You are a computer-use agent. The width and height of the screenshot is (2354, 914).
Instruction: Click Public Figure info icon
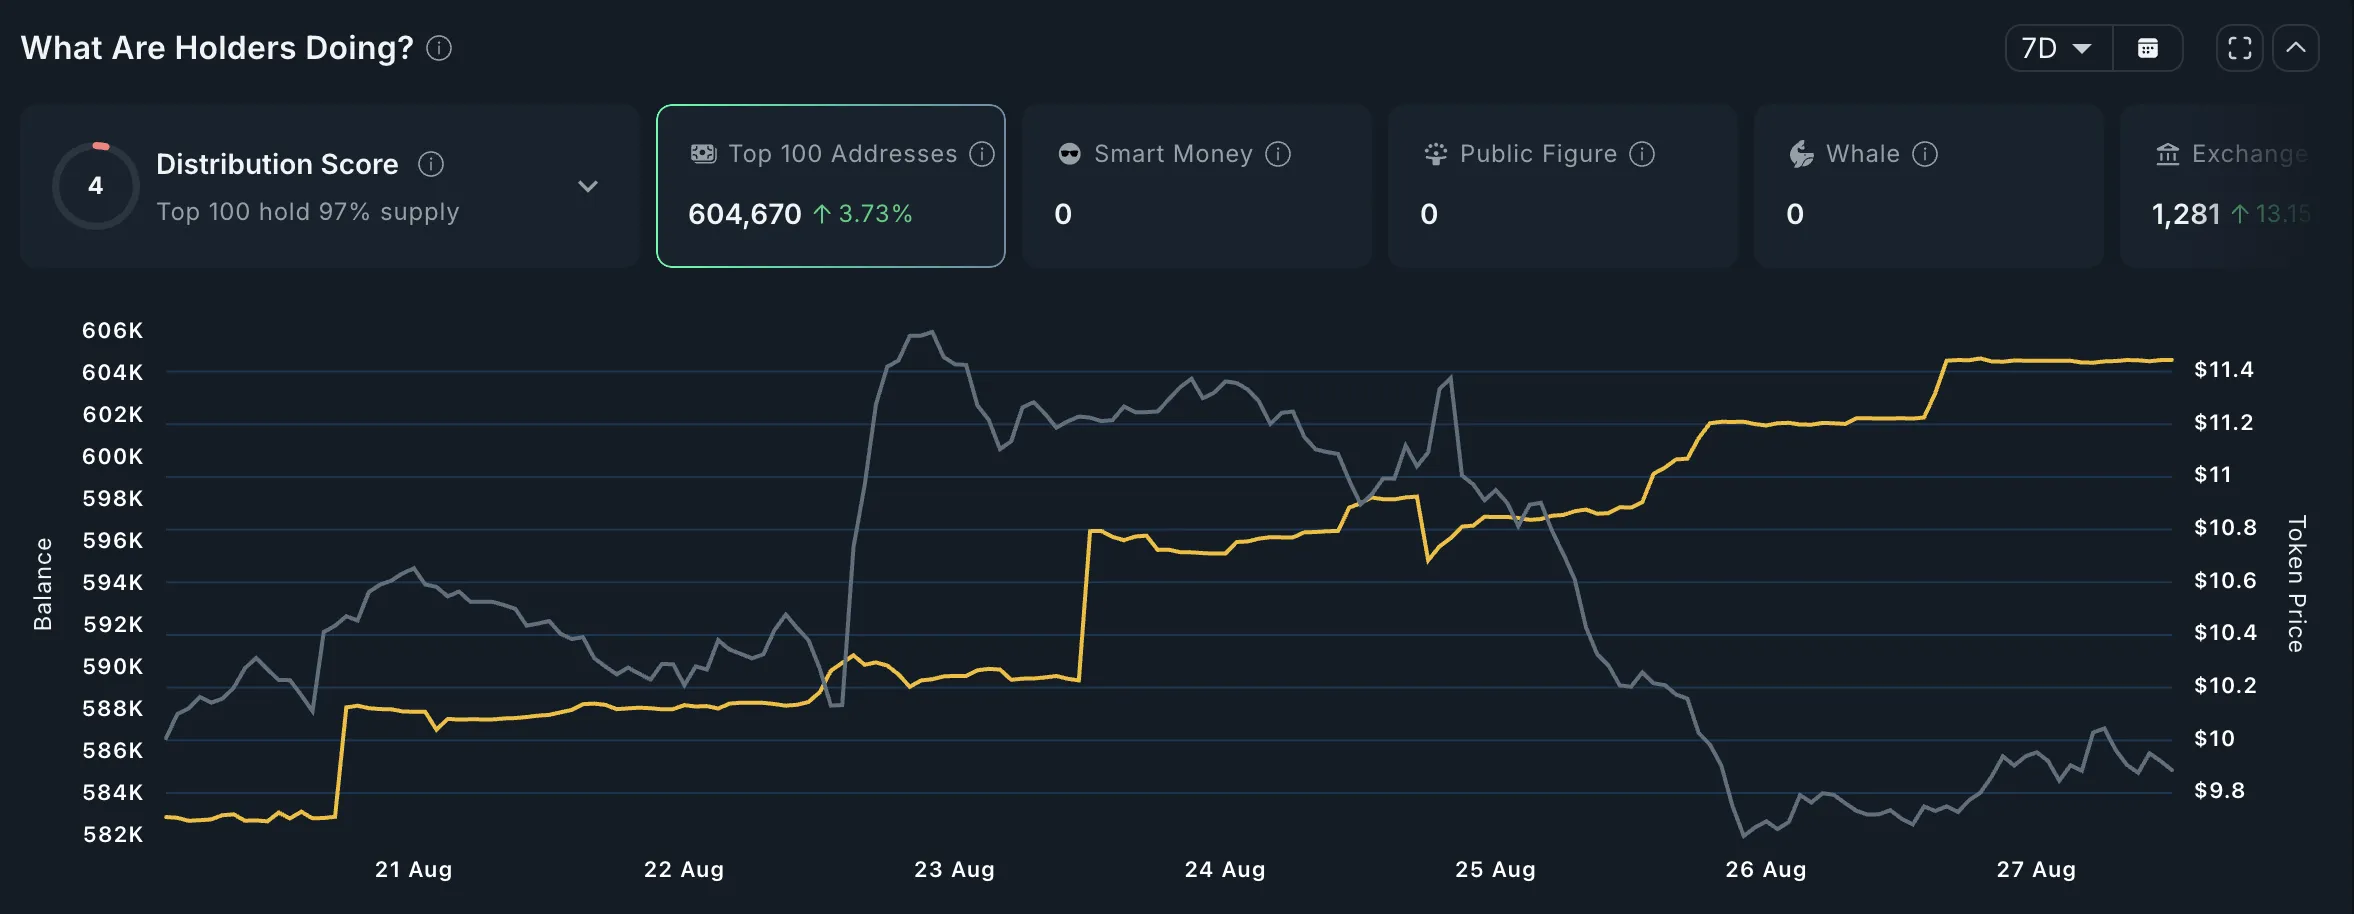pyautogui.click(x=1642, y=154)
